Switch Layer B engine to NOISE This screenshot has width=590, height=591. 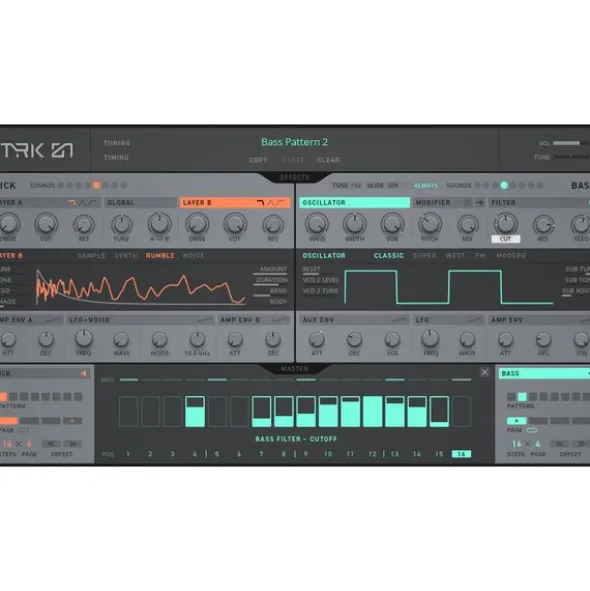point(193,256)
